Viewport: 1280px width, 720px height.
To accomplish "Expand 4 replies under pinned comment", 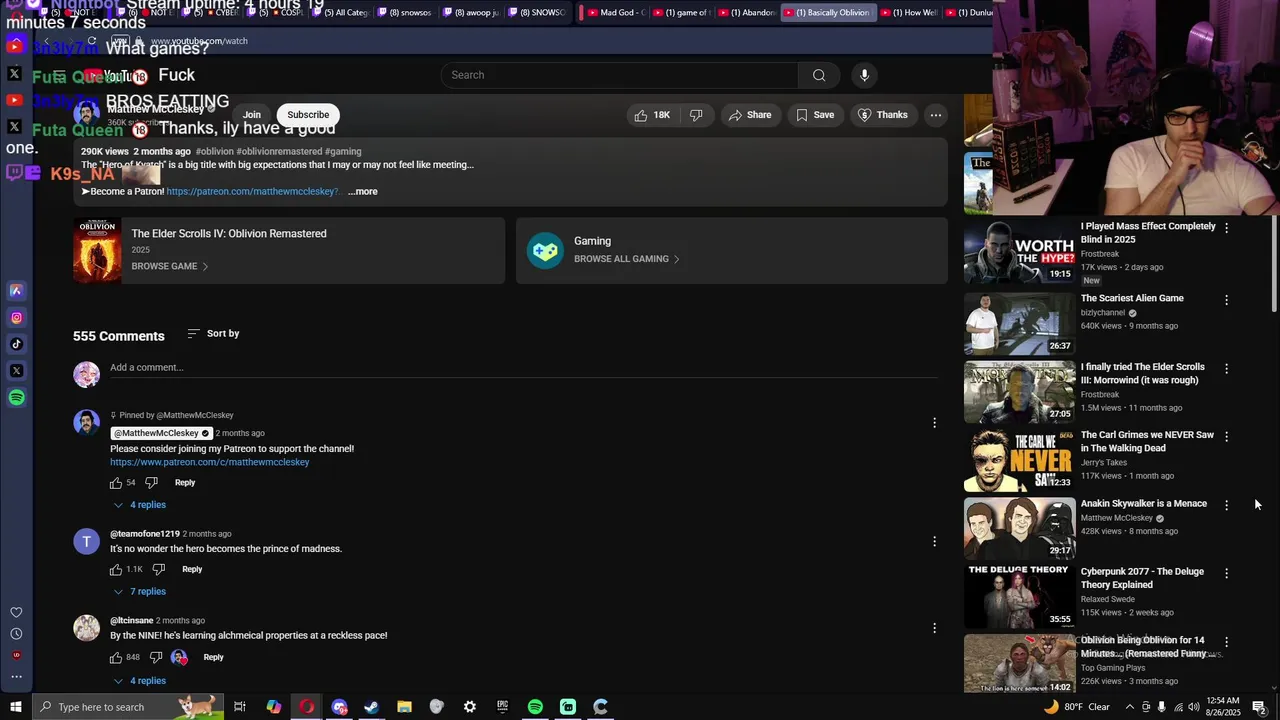I will coord(139,505).
